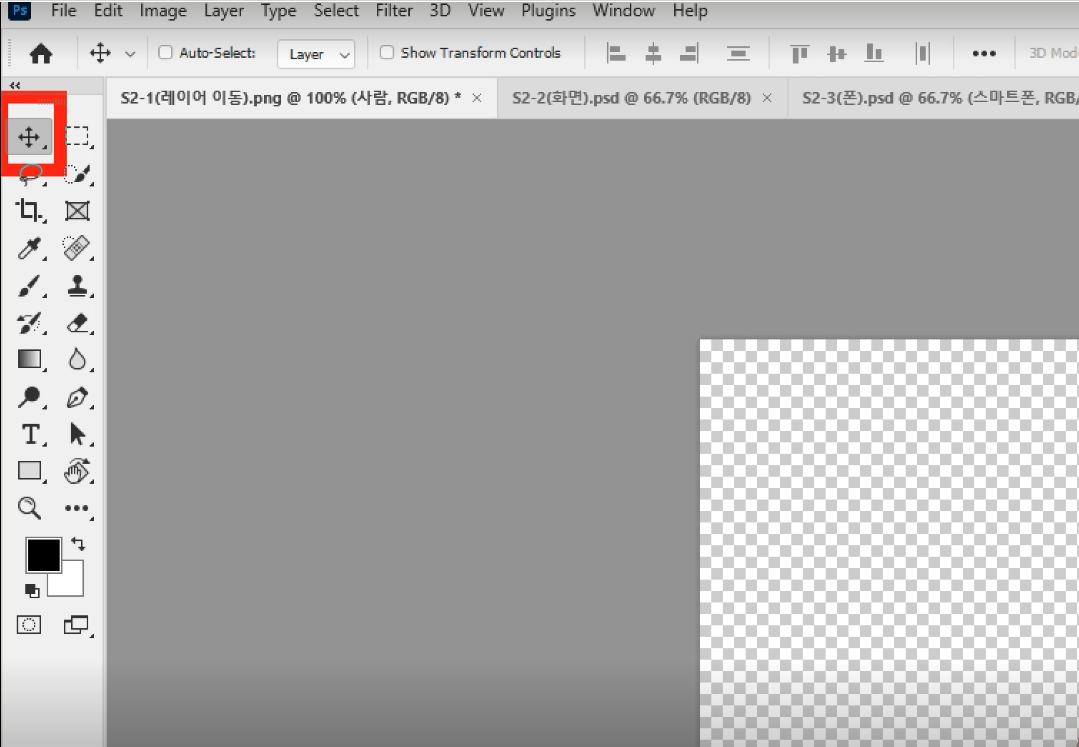
Task: Select the Eraser tool
Action: click(x=77, y=323)
